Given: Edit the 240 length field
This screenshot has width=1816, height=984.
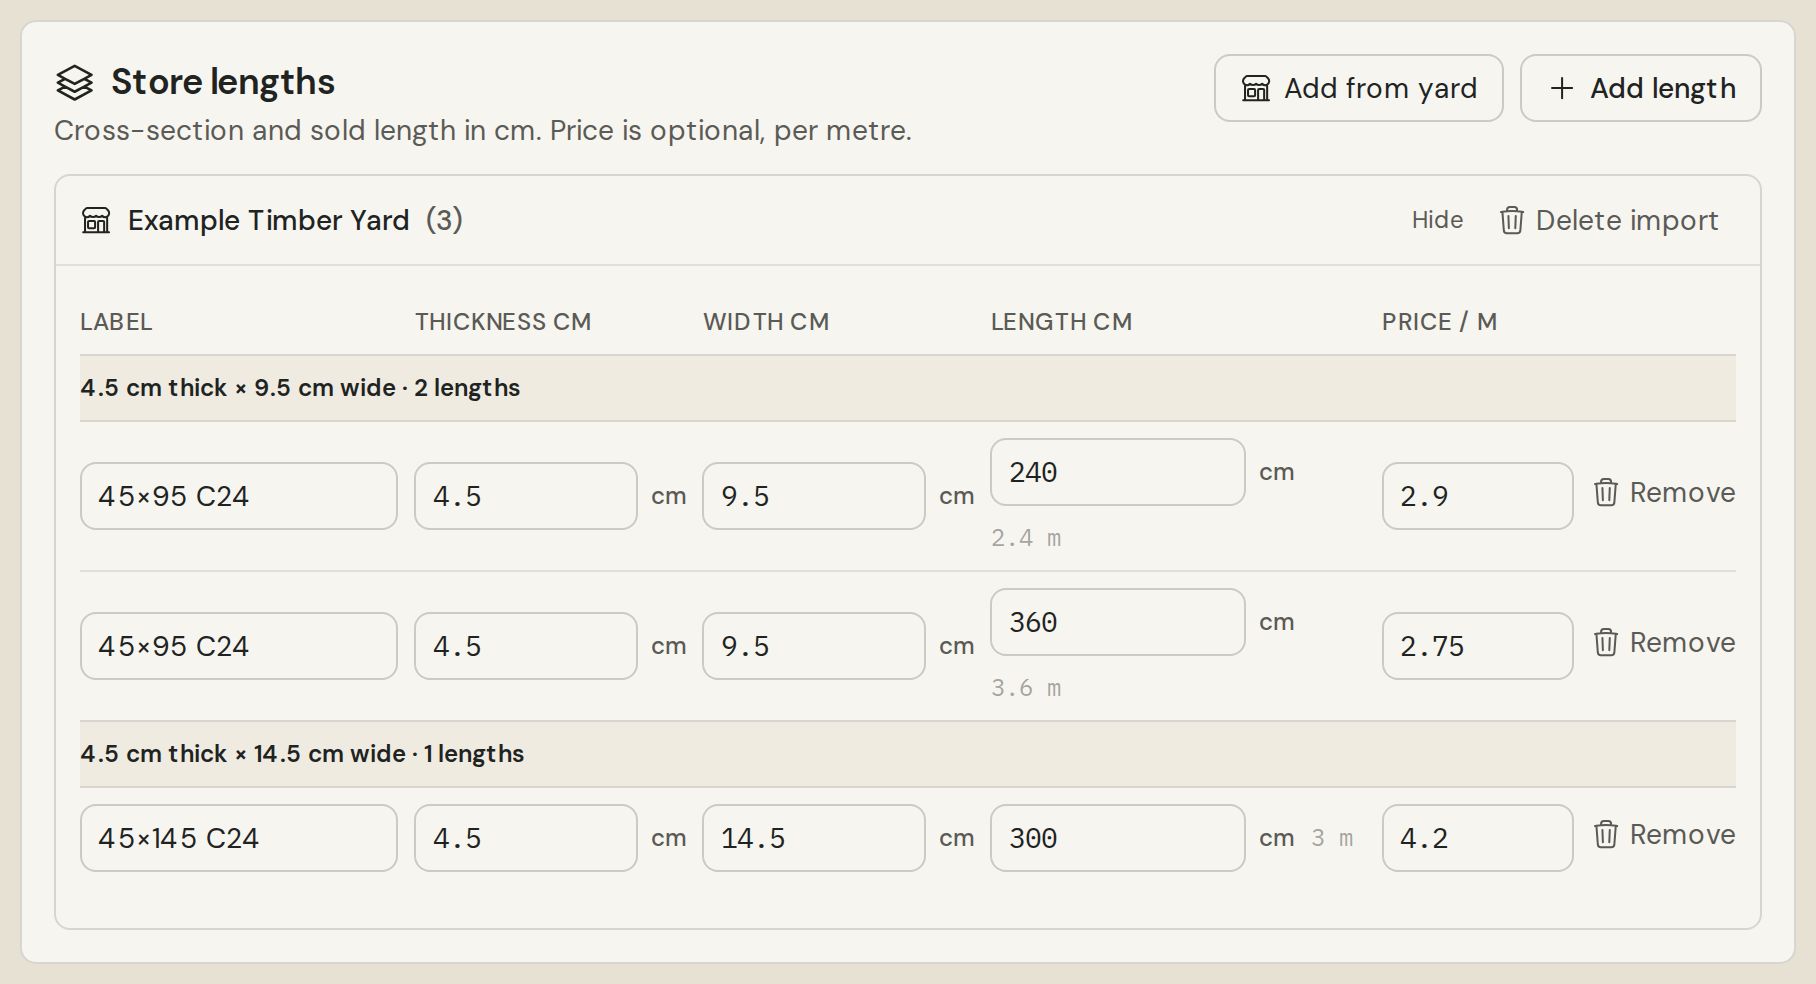Looking at the screenshot, I should tap(1118, 472).
